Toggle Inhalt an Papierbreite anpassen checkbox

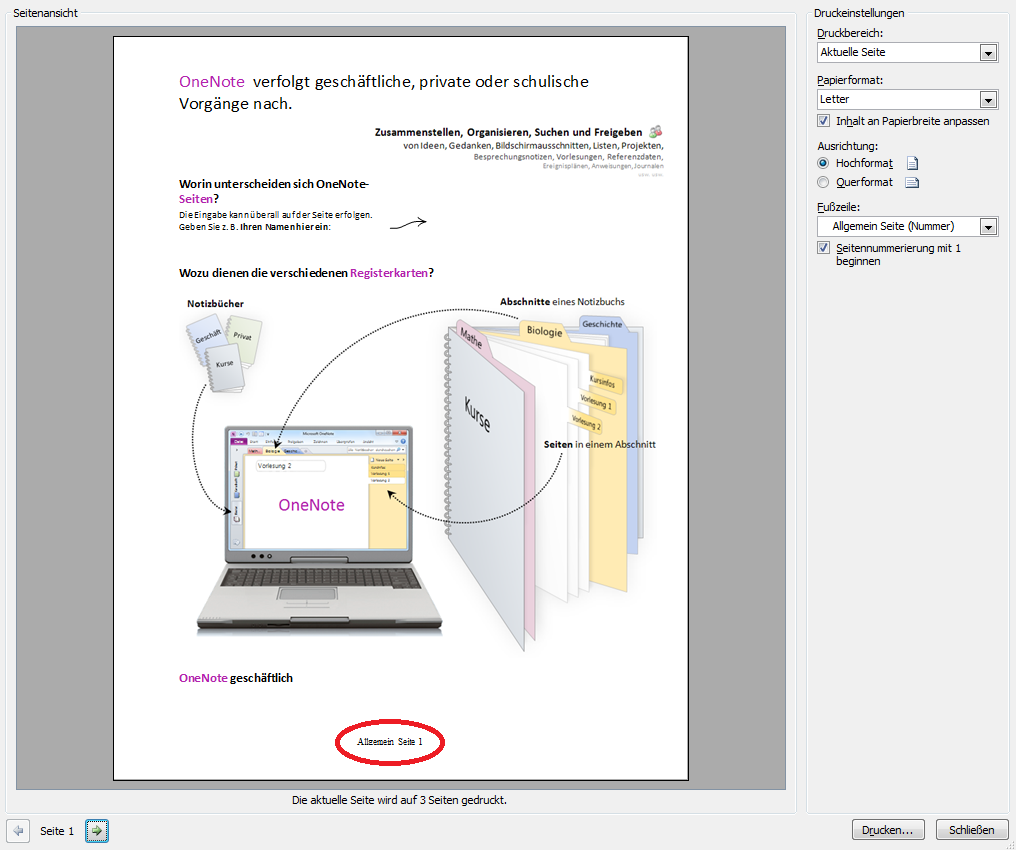pos(824,121)
